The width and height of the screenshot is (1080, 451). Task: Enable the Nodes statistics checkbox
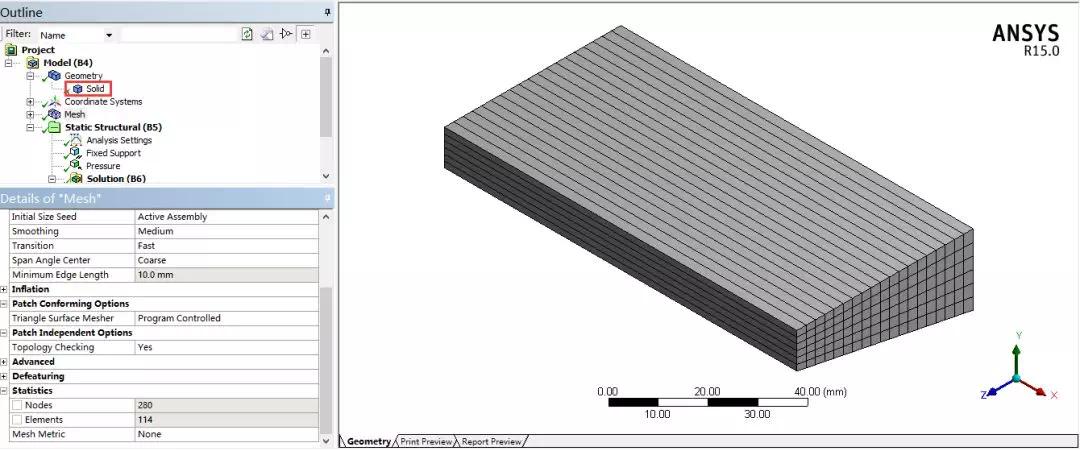[x=17, y=405]
